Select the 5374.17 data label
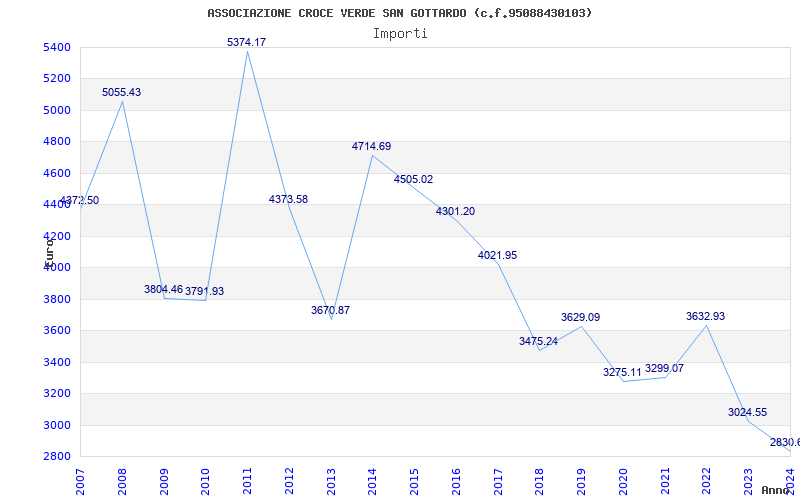 (x=246, y=42)
